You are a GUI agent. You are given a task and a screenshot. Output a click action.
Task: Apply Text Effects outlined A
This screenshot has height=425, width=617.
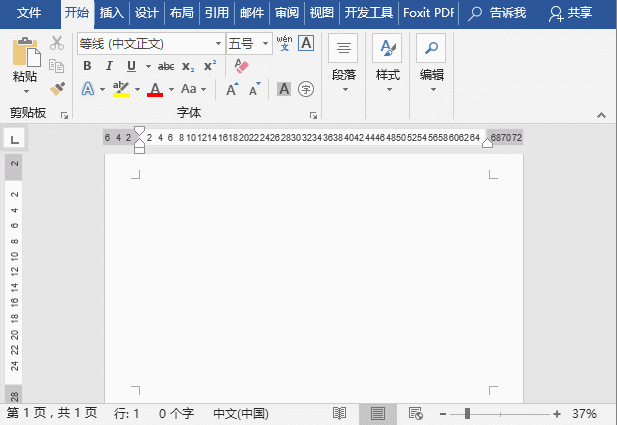pyautogui.click(x=88, y=89)
